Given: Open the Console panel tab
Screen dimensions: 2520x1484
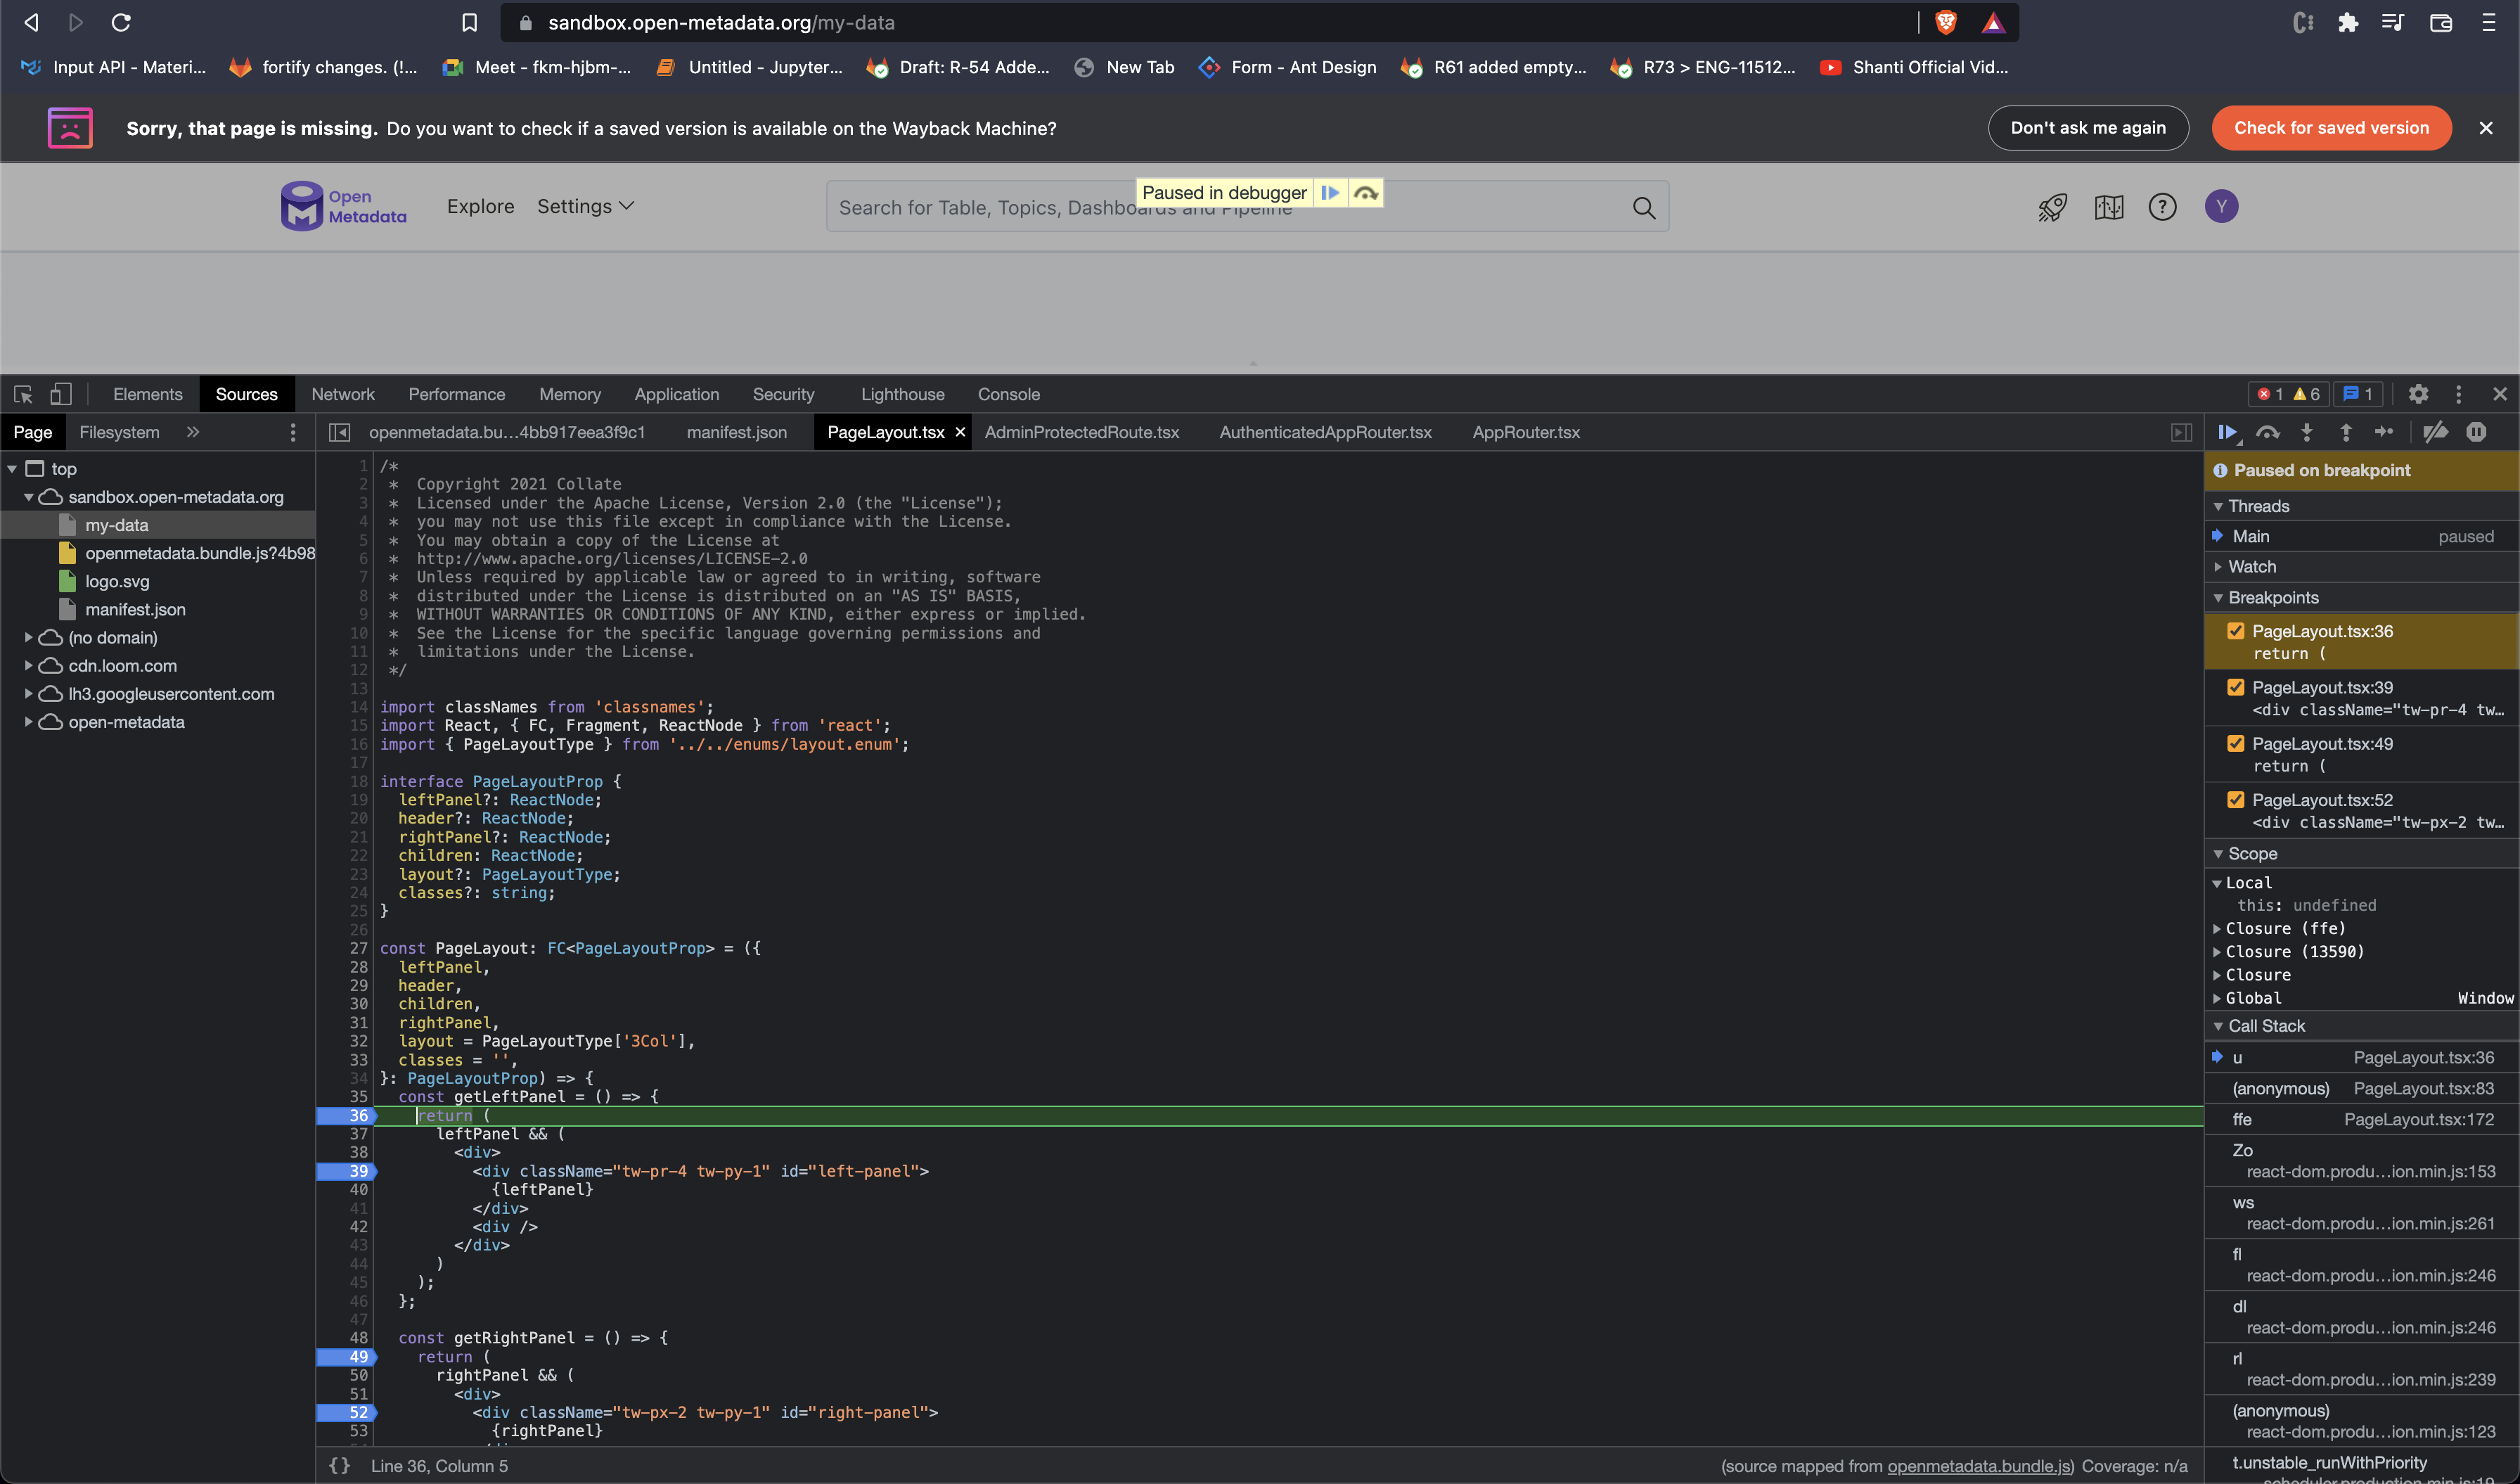Looking at the screenshot, I should [x=1009, y=394].
